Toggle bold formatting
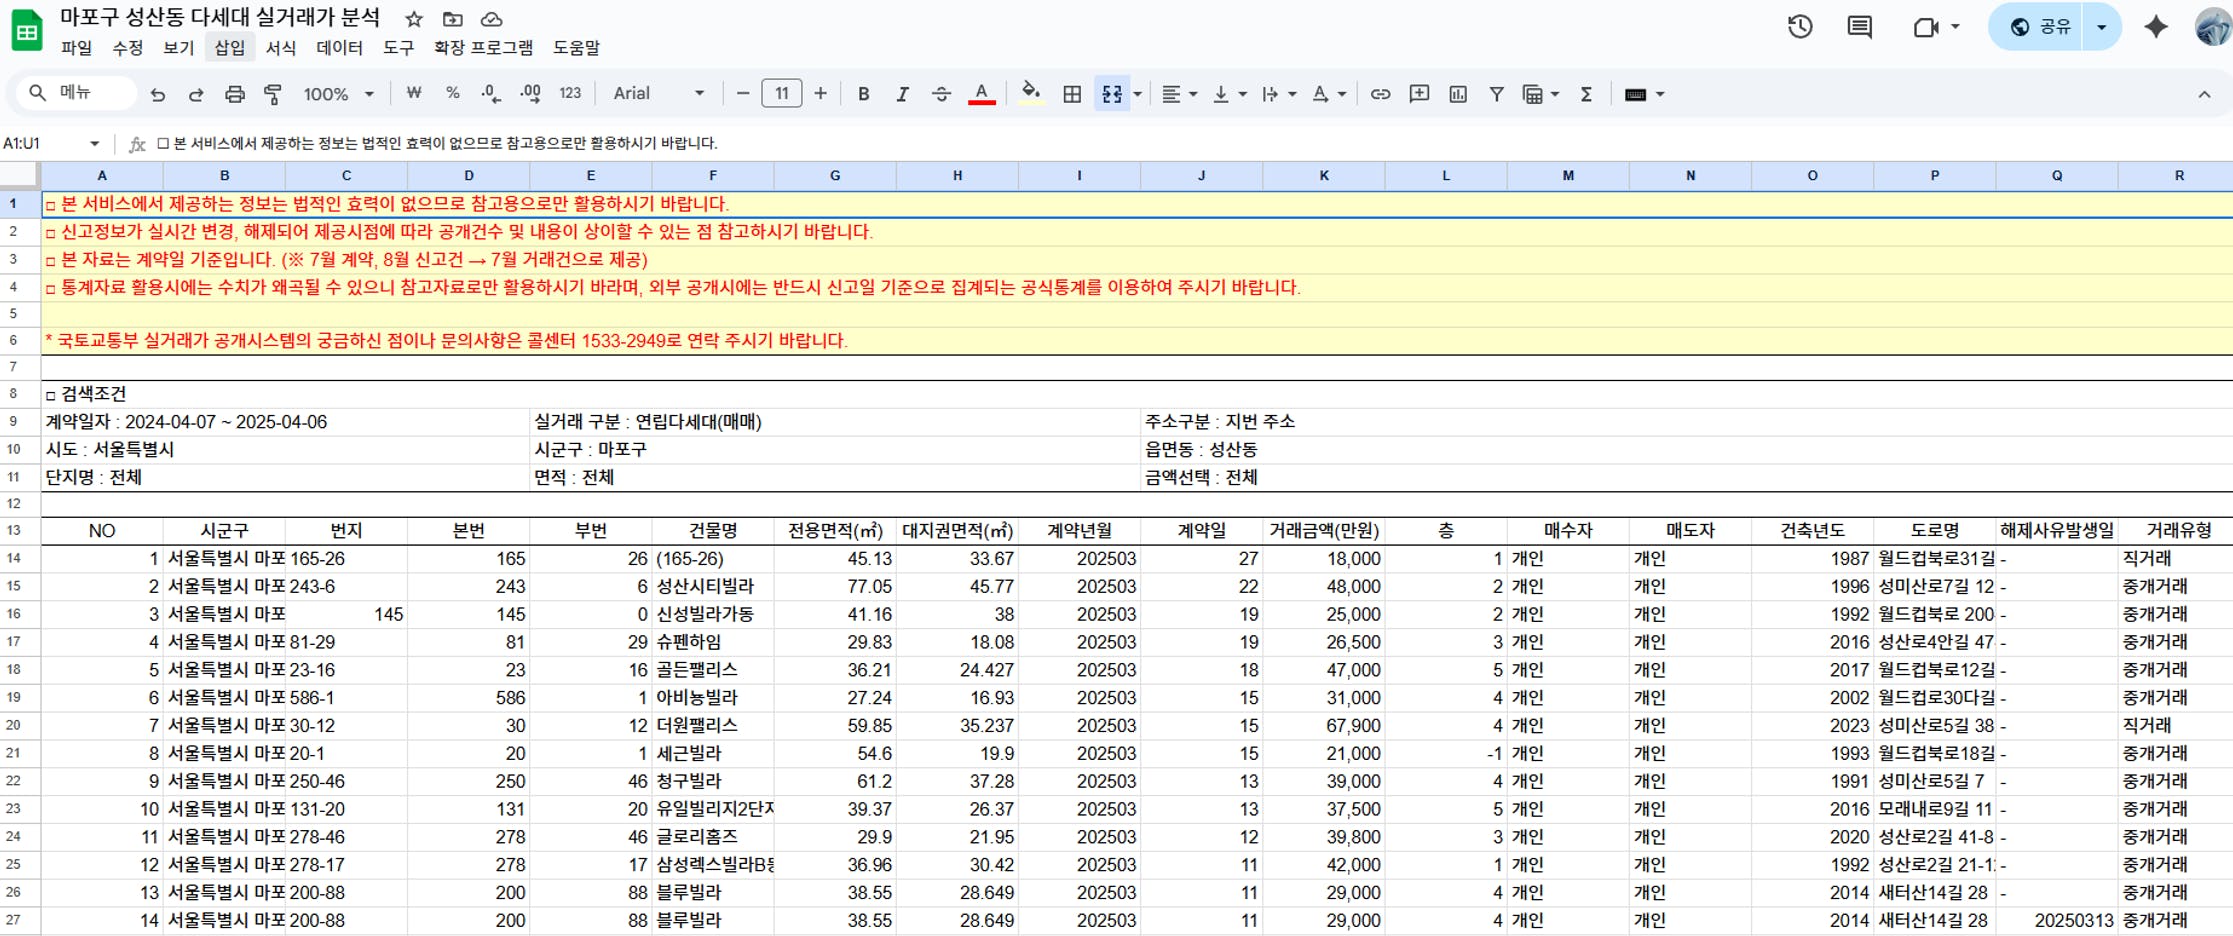Image resolution: width=2233 pixels, height=936 pixels. point(863,94)
